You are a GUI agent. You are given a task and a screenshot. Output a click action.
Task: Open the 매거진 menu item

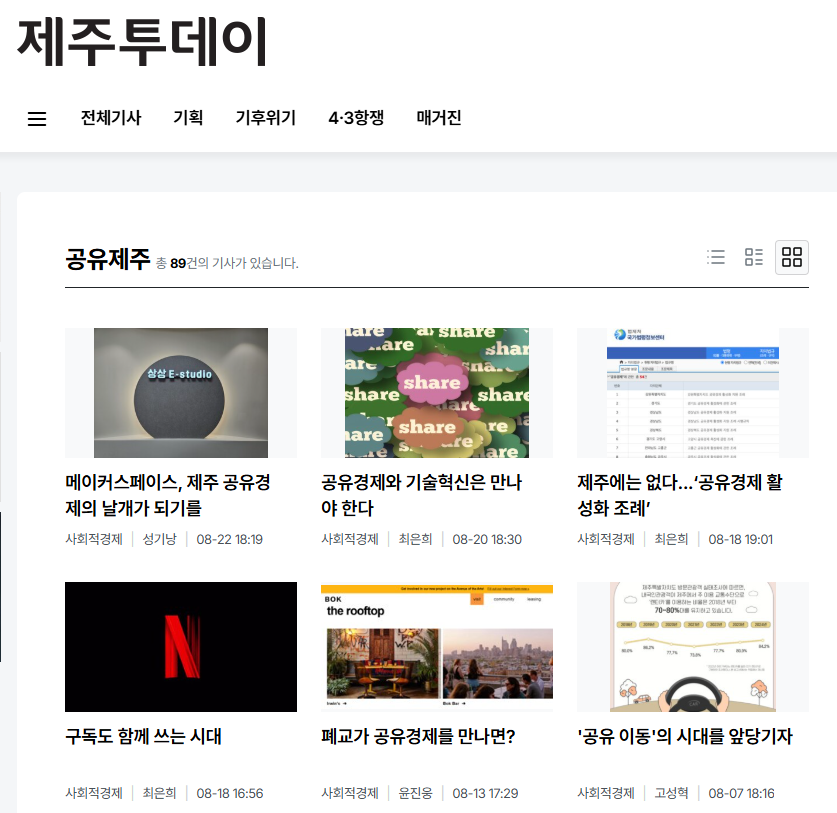pyautogui.click(x=439, y=118)
